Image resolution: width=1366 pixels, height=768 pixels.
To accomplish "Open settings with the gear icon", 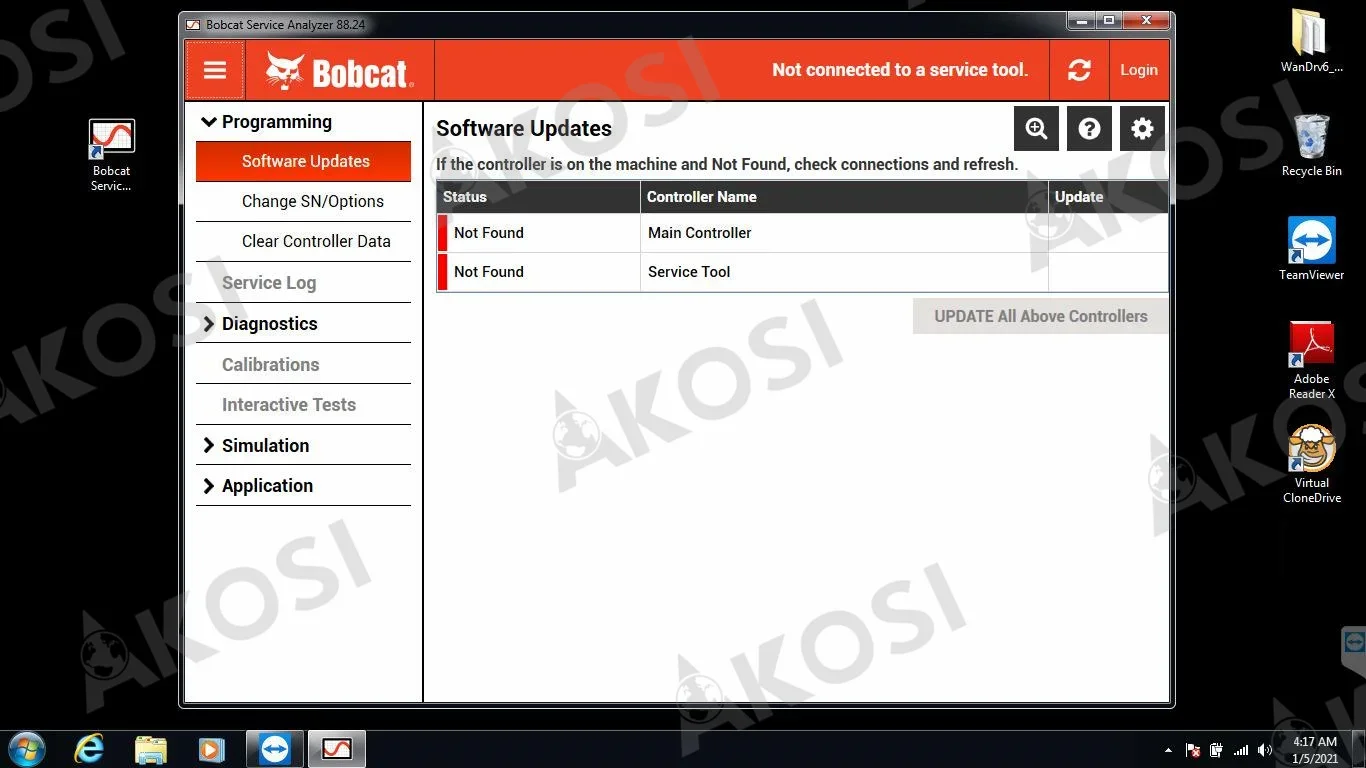I will 1142,128.
